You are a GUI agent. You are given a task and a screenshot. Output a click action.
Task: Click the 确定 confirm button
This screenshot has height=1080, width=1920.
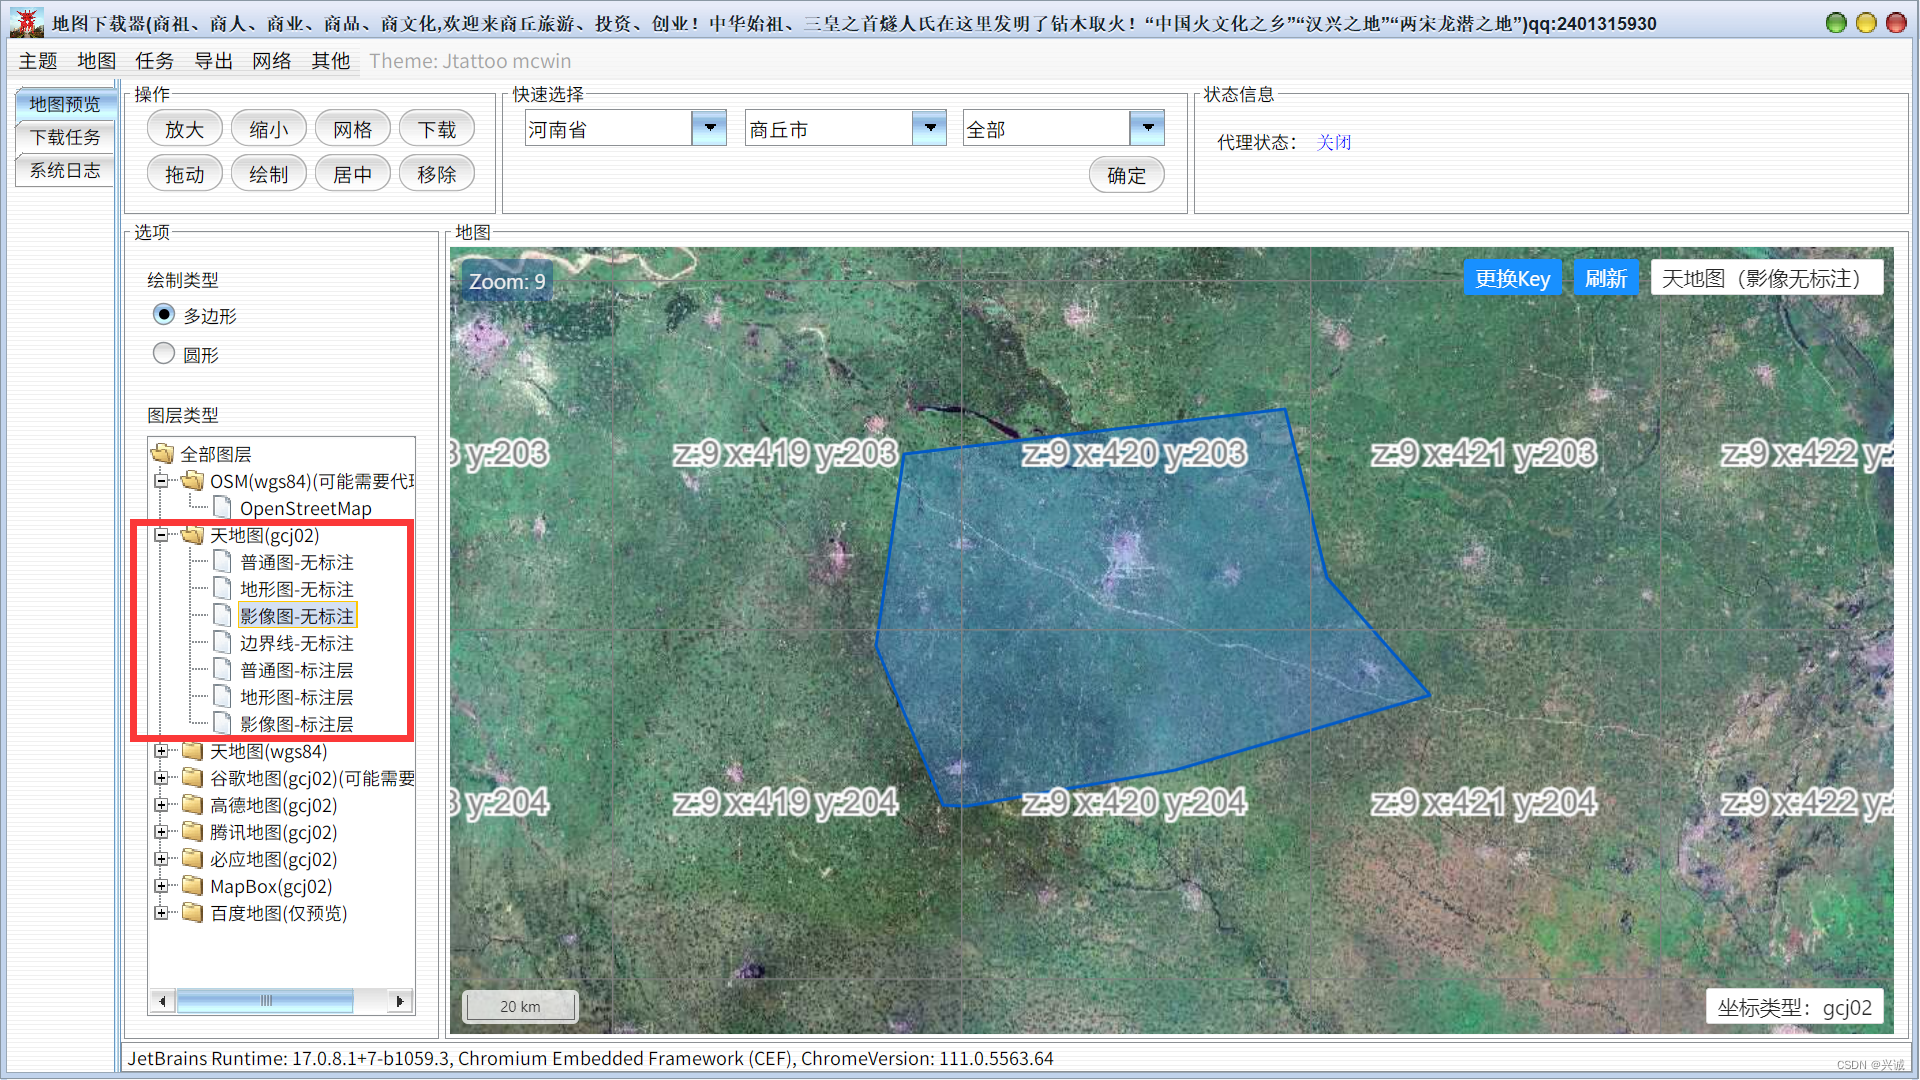[x=1126, y=175]
